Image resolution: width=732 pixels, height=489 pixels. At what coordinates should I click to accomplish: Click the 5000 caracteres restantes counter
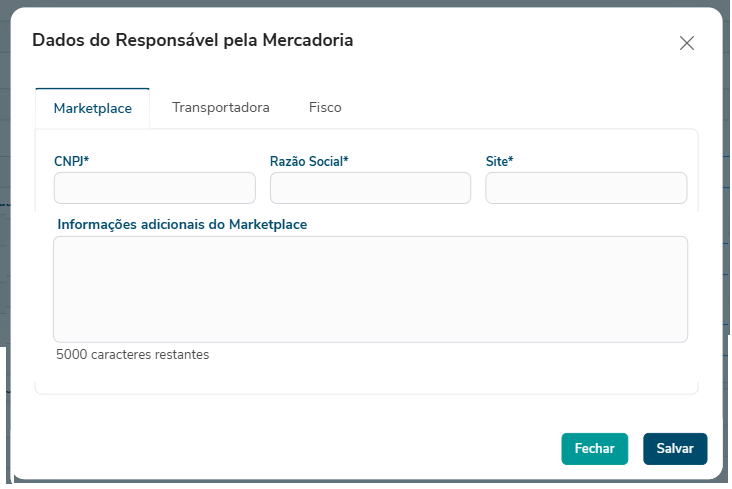(133, 354)
